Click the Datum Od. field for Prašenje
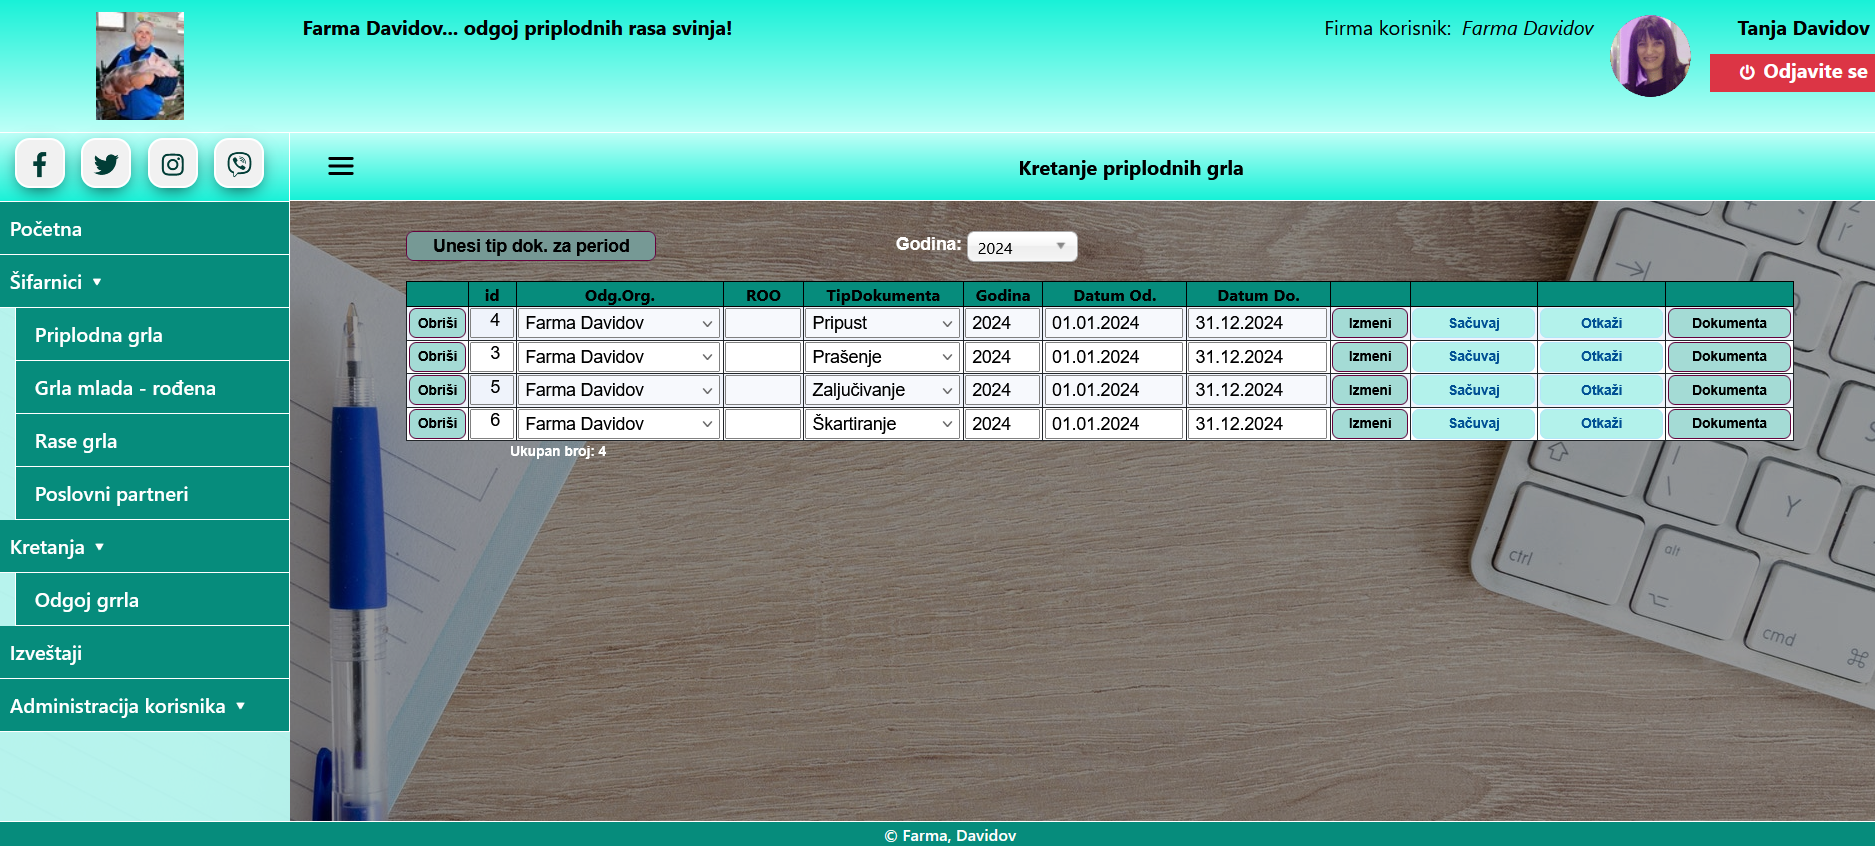1875x846 pixels. (1113, 357)
